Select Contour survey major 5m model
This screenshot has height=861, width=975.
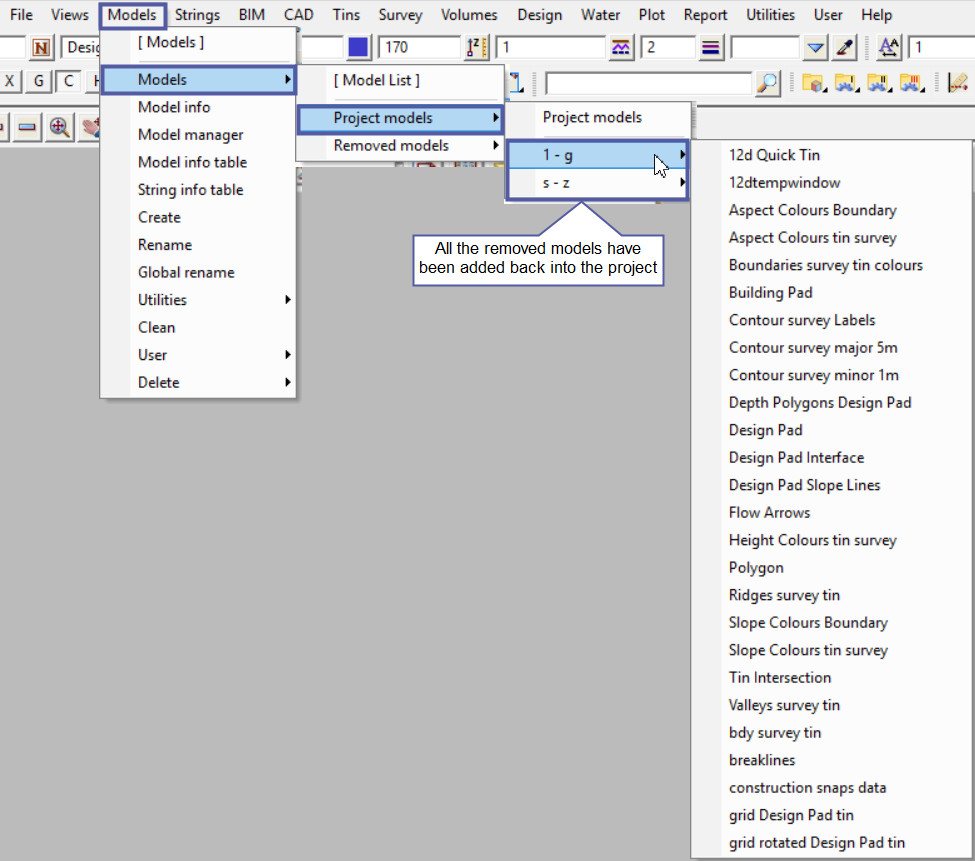(x=831, y=348)
